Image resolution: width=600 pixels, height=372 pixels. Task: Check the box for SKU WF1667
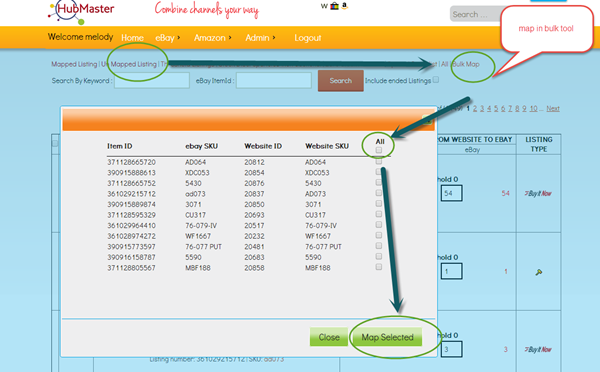click(x=379, y=235)
